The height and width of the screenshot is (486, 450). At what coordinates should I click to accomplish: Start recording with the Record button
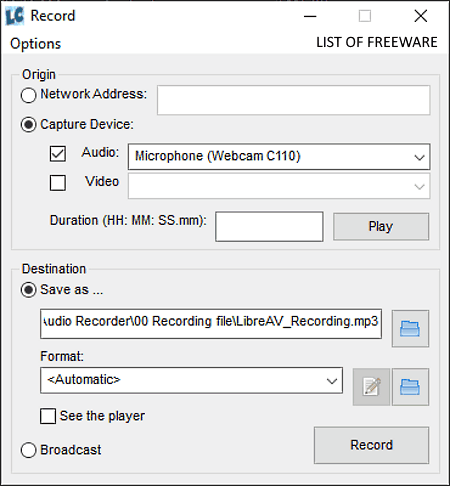click(x=371, y=445)
